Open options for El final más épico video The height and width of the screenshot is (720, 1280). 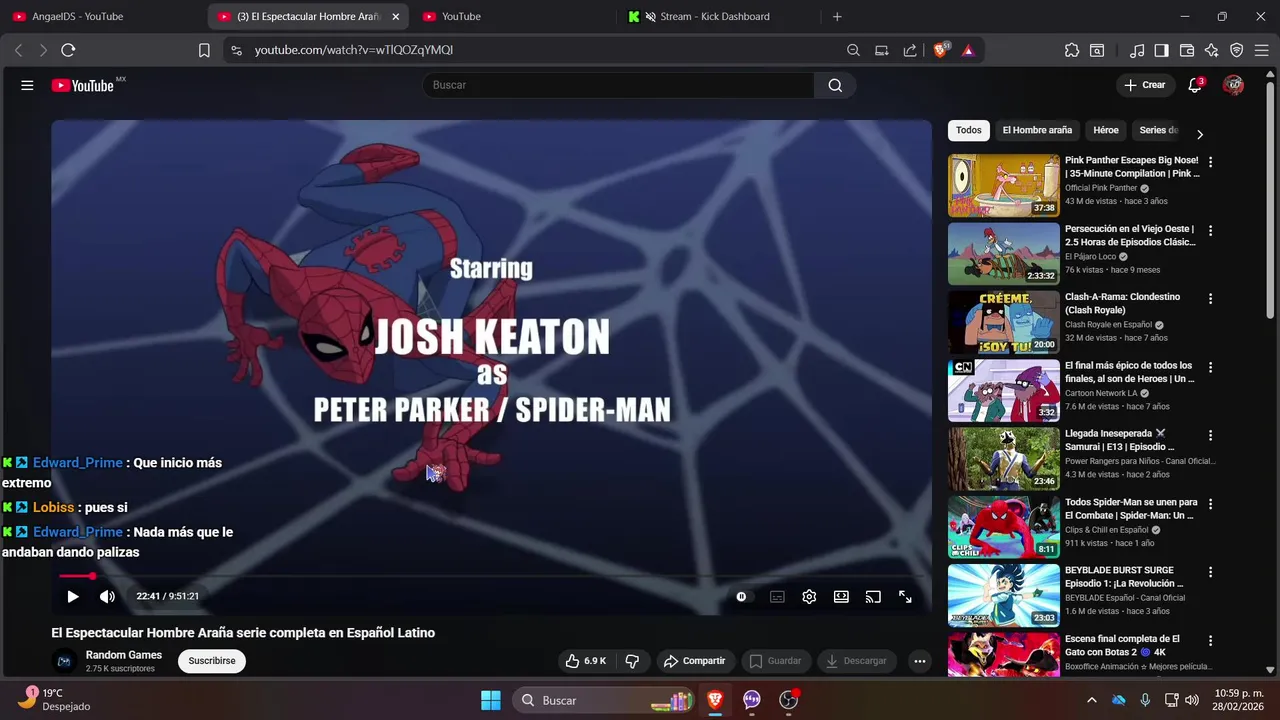click(x=1210, y=367)
